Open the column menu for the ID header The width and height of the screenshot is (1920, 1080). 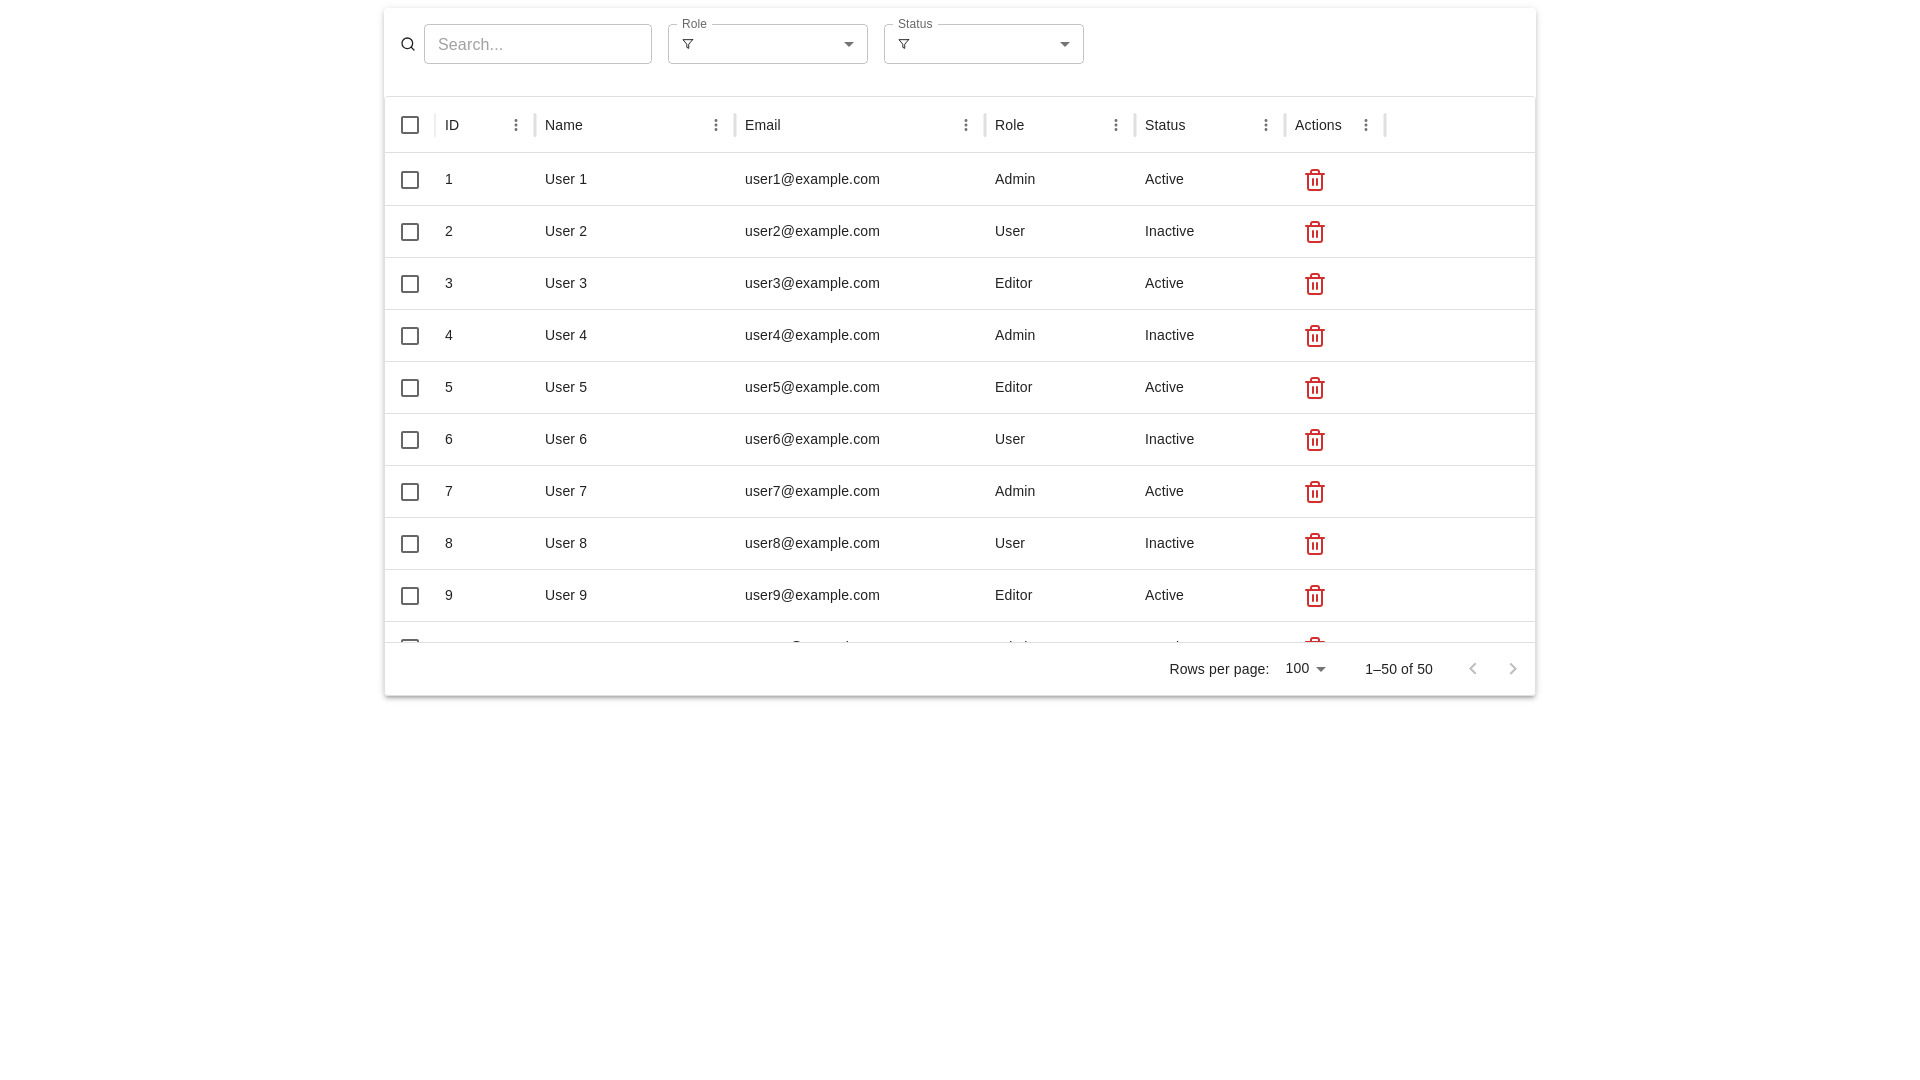coord(516,125)
